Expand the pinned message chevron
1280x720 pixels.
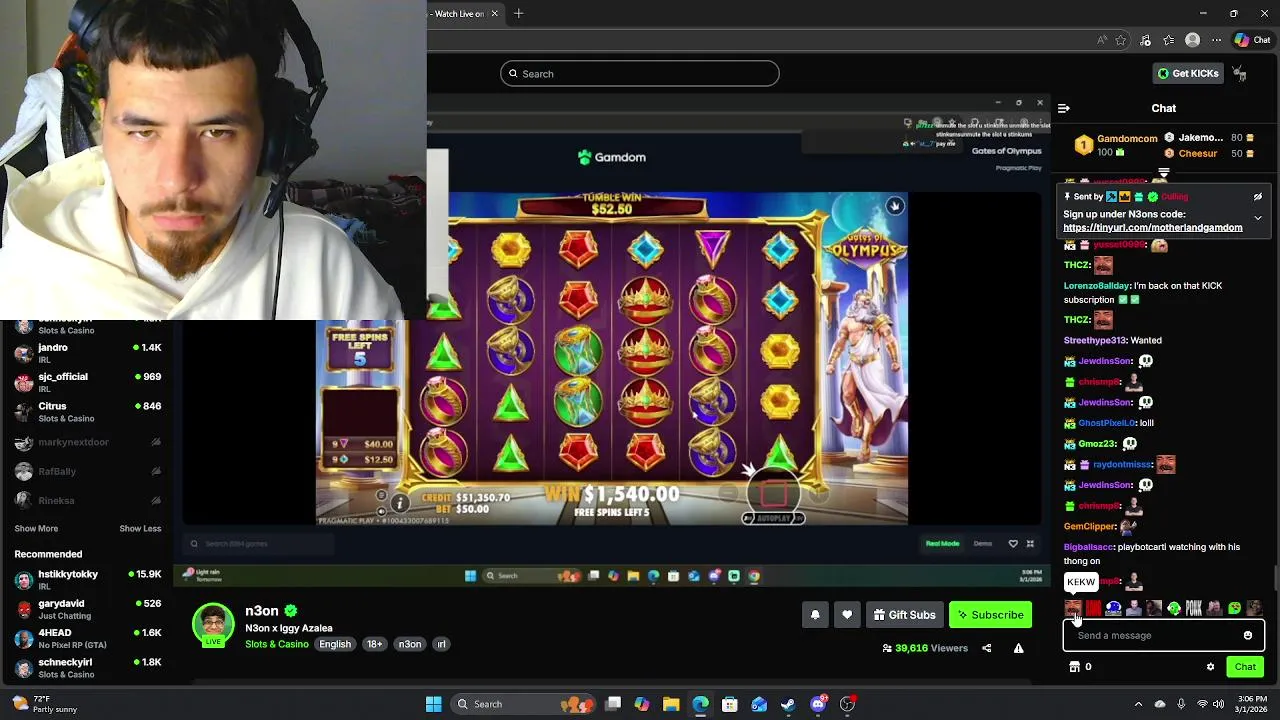point(1258,217)
